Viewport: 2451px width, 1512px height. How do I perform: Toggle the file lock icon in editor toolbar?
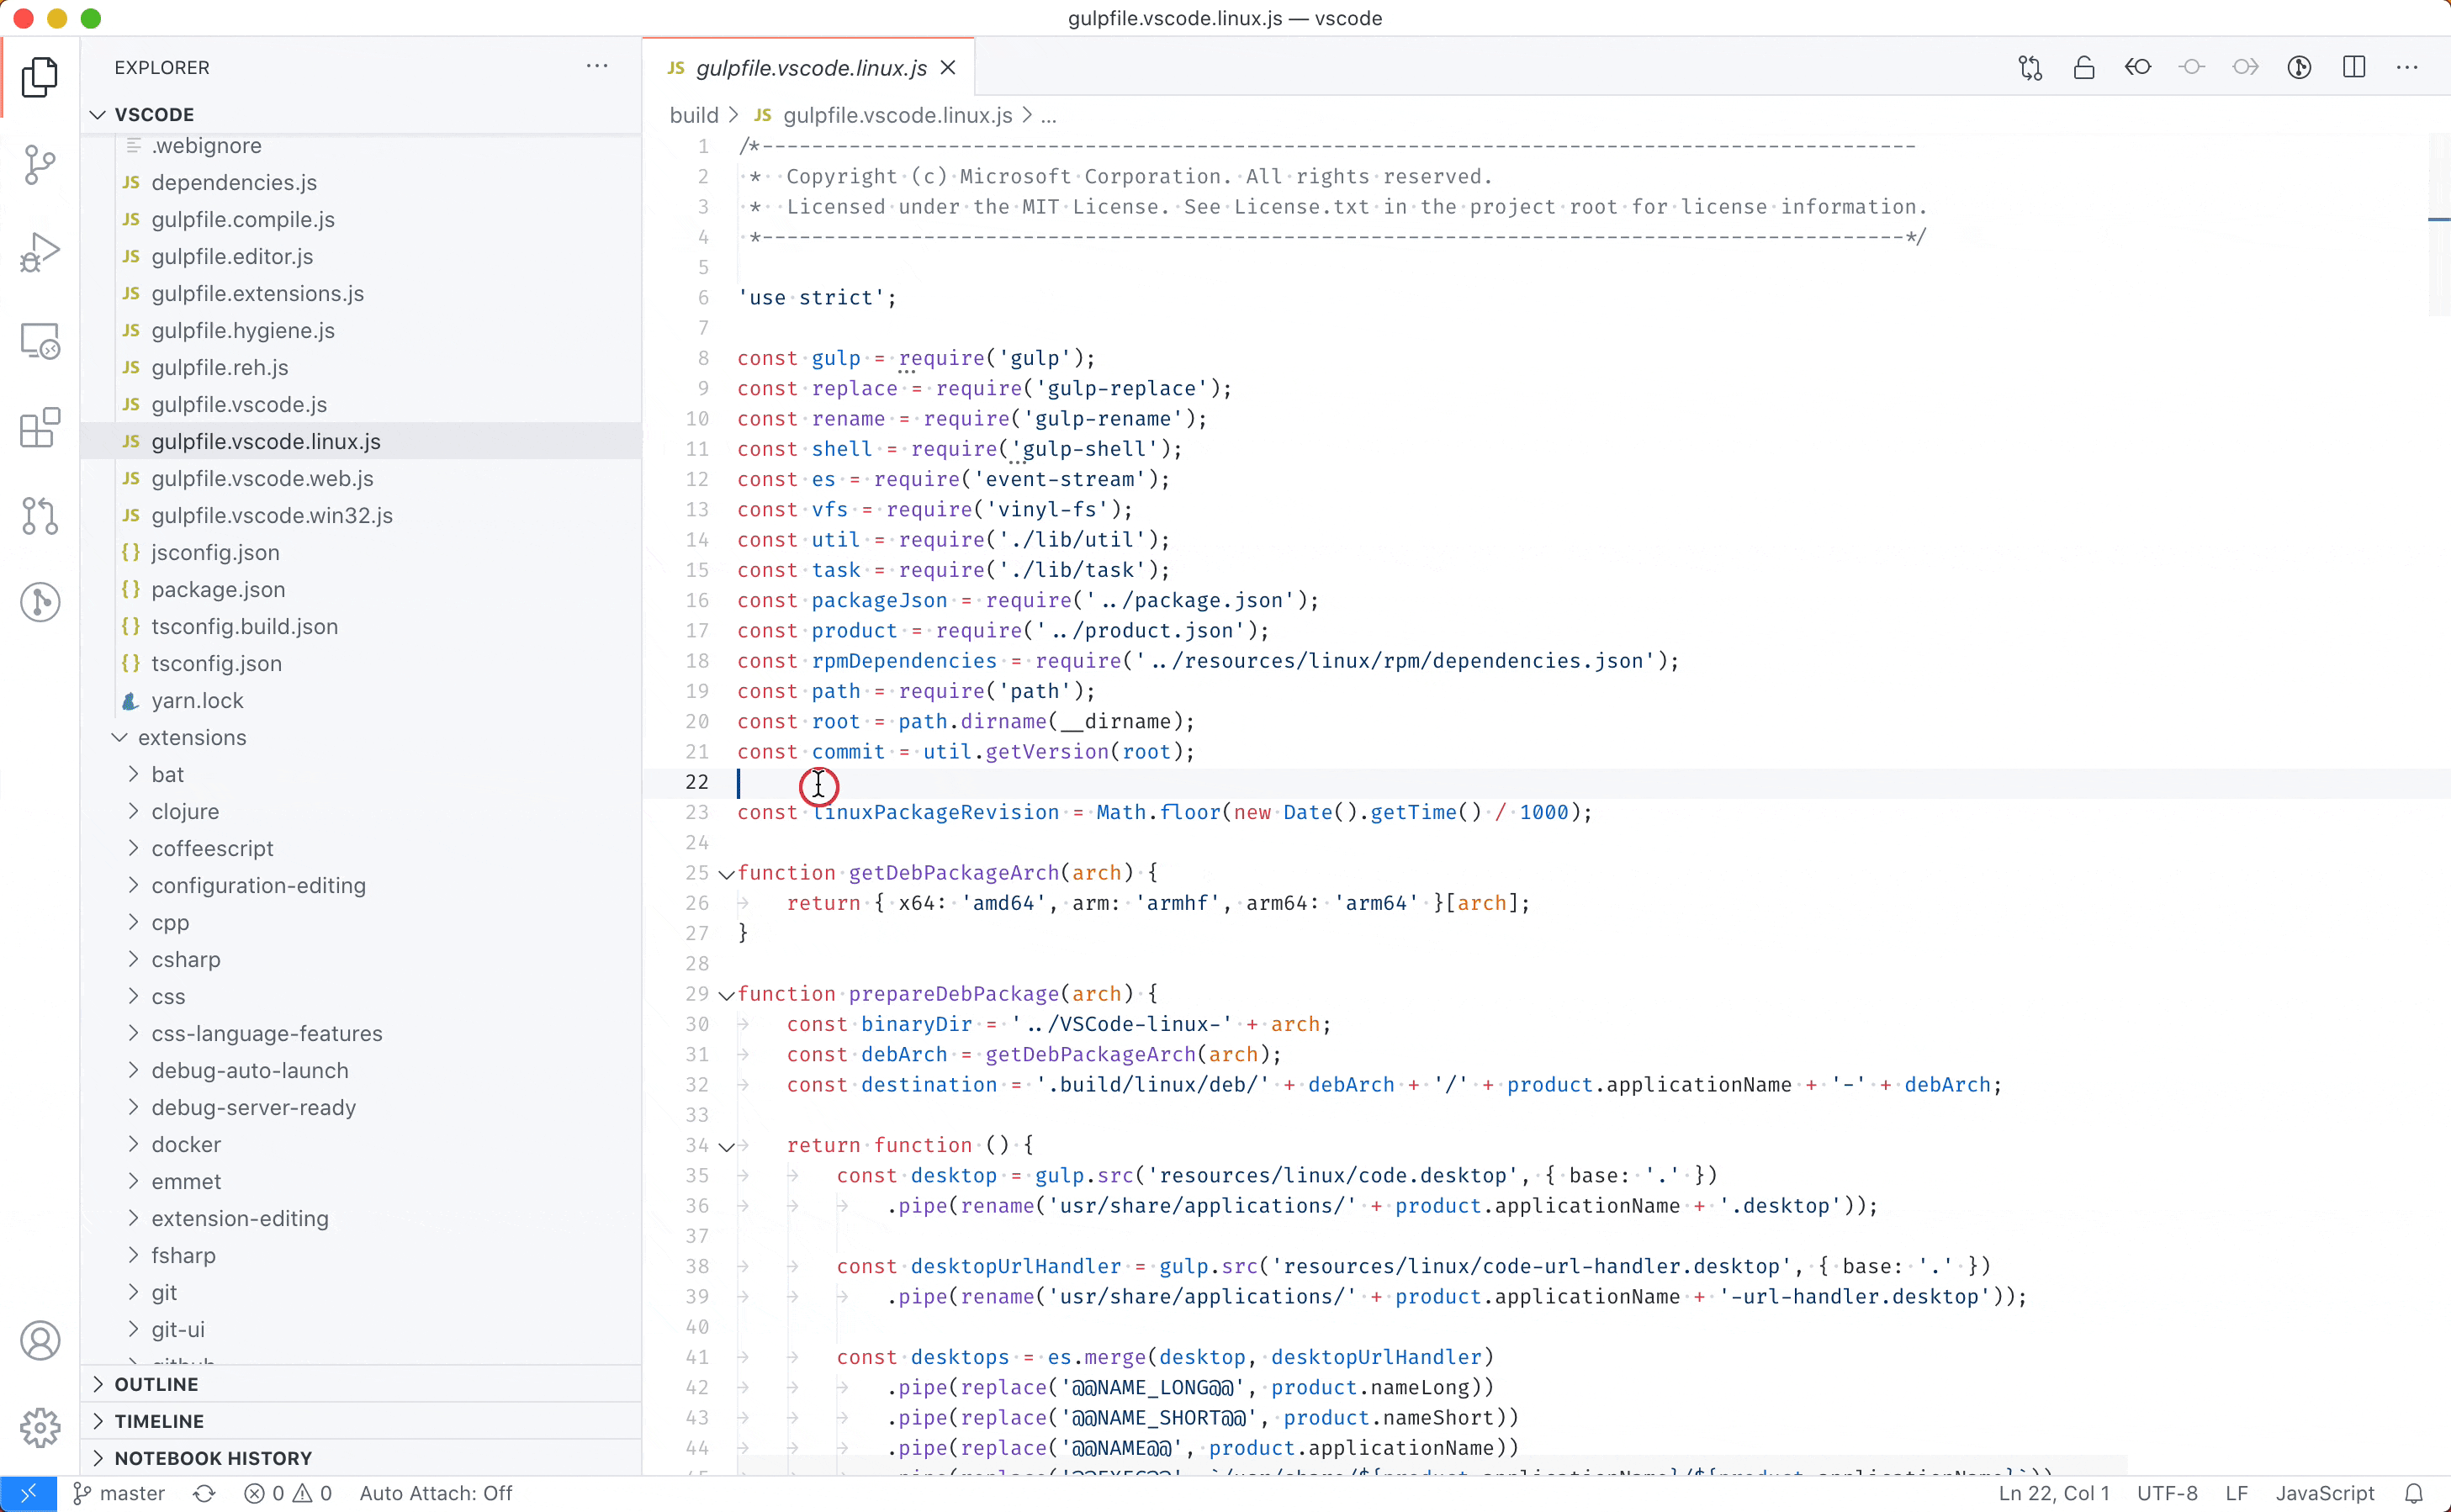coord(2083,67)
